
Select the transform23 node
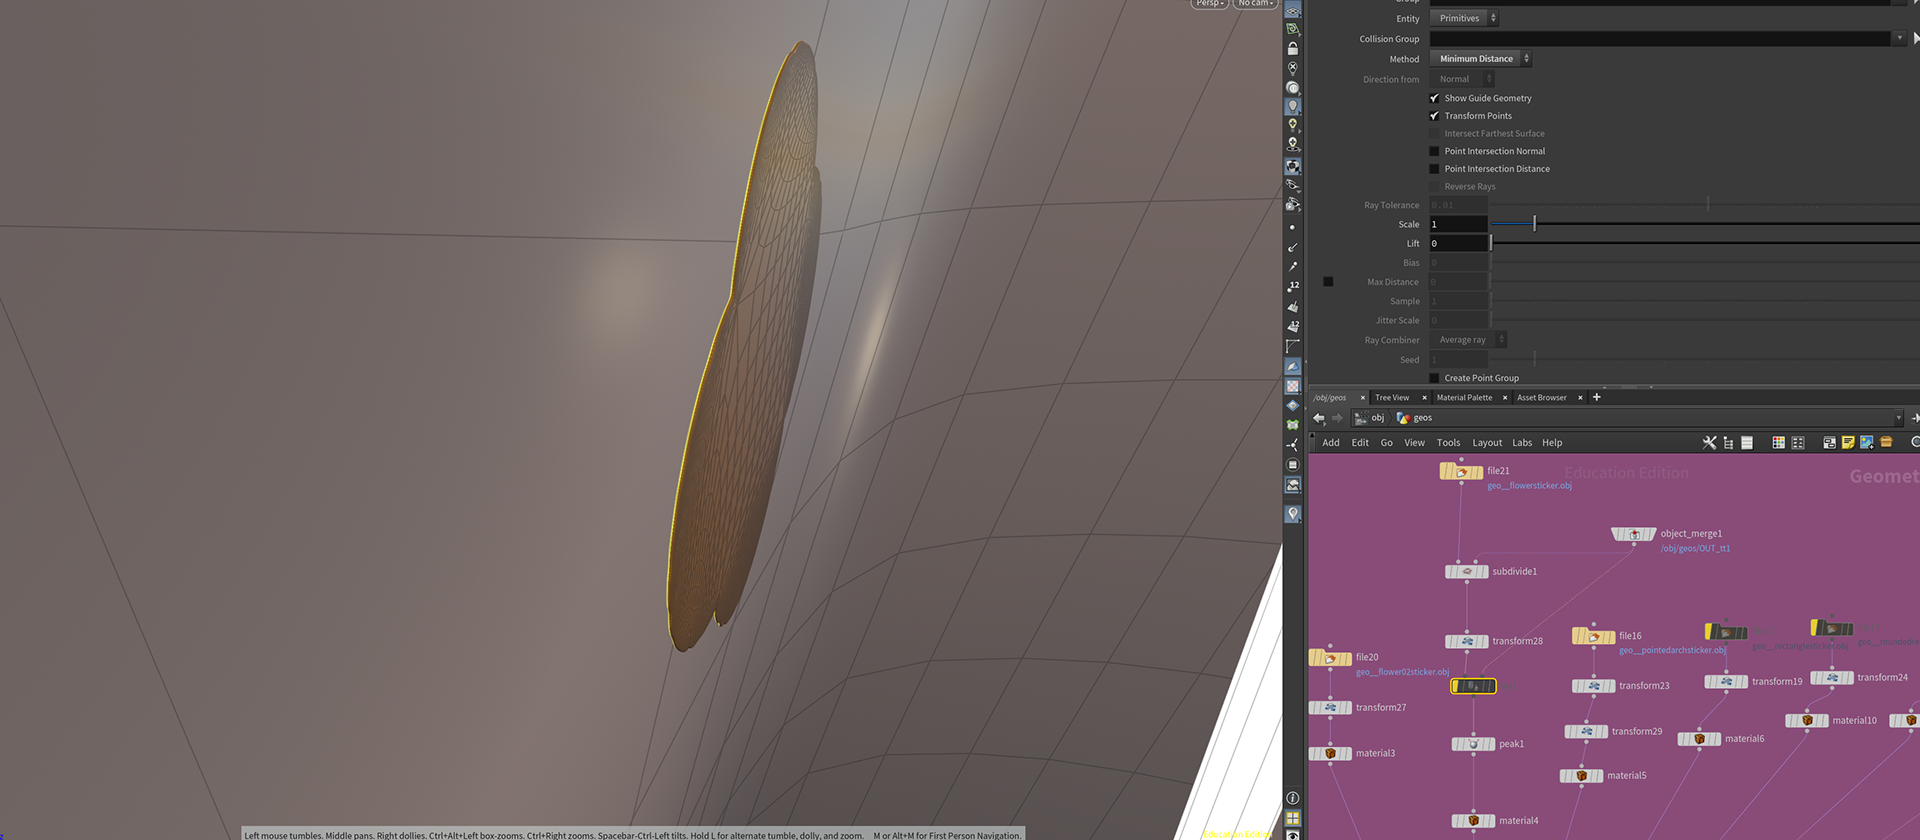[1594, 686]
